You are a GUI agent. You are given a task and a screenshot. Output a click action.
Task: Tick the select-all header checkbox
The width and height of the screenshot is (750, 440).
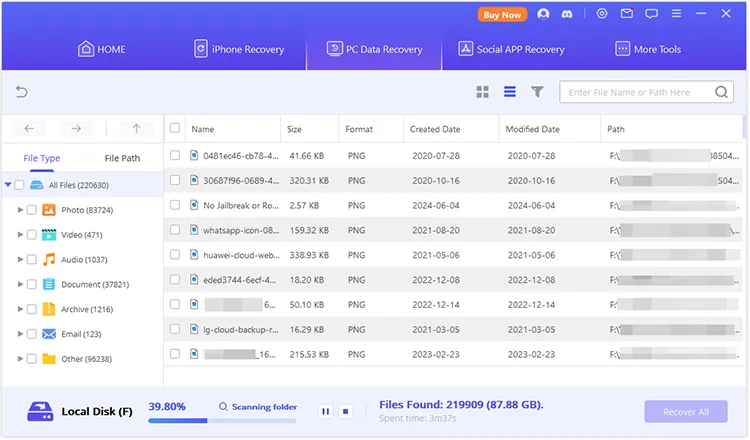(x=175, y=128)
